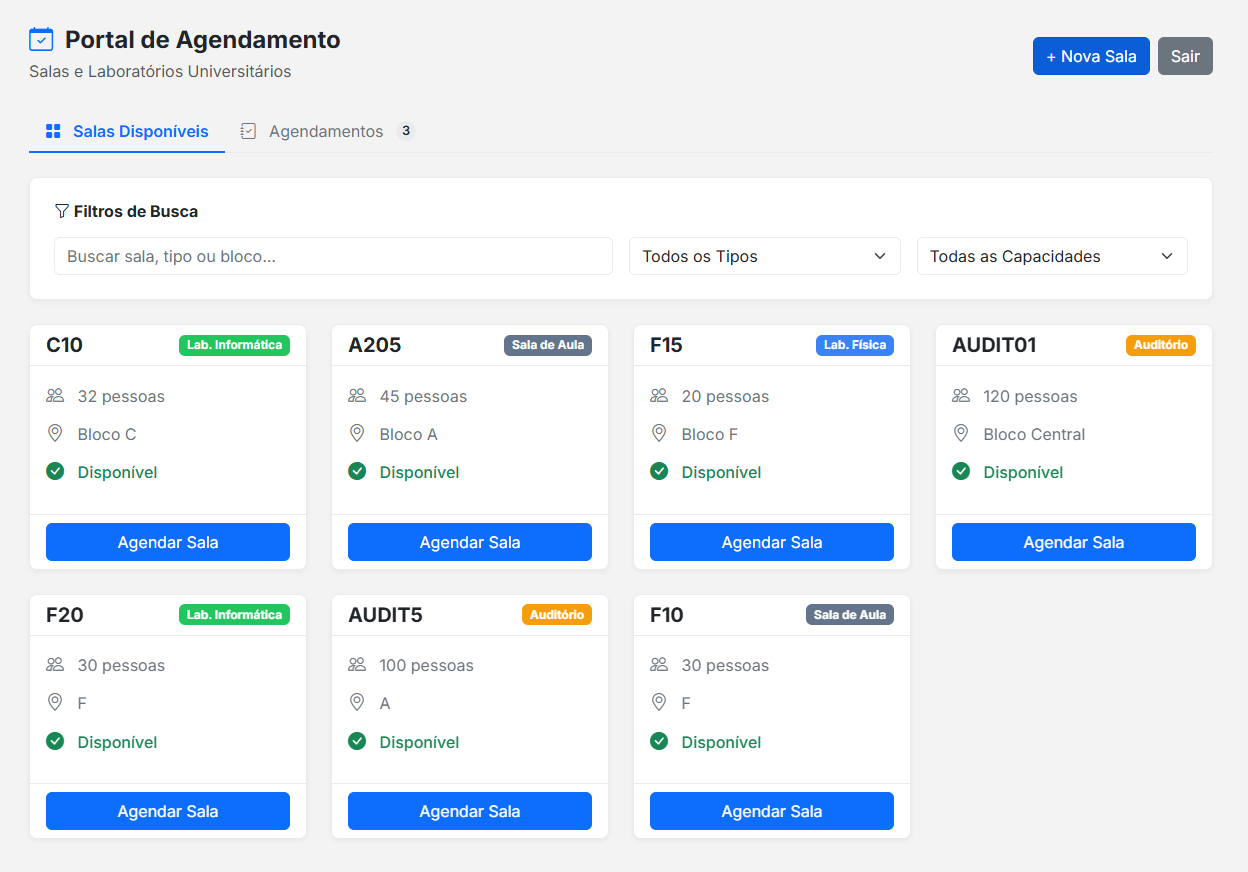Click the calendar logo icon beside Portal de Agendamento
This screenshot has width=1248, height=872.
pos(41,40)
